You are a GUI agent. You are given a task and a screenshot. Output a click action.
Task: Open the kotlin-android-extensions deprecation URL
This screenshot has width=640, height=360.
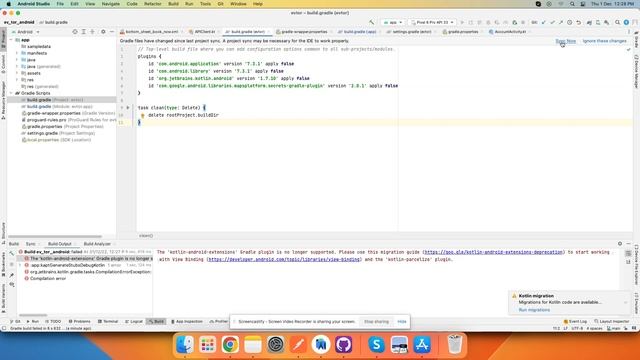493,252
